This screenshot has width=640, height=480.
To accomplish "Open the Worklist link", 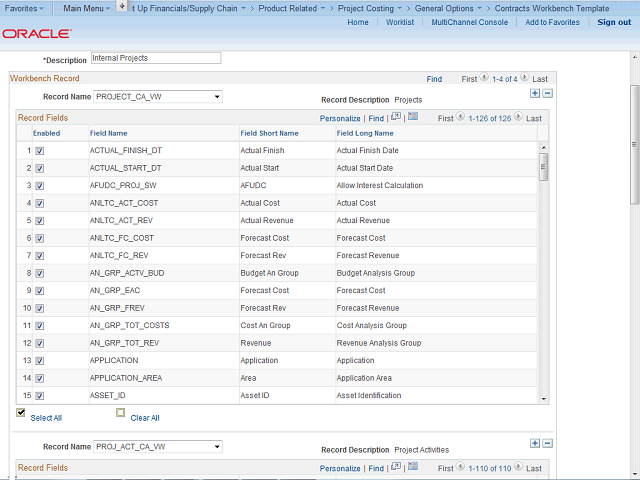I will [x=400, y=22].
